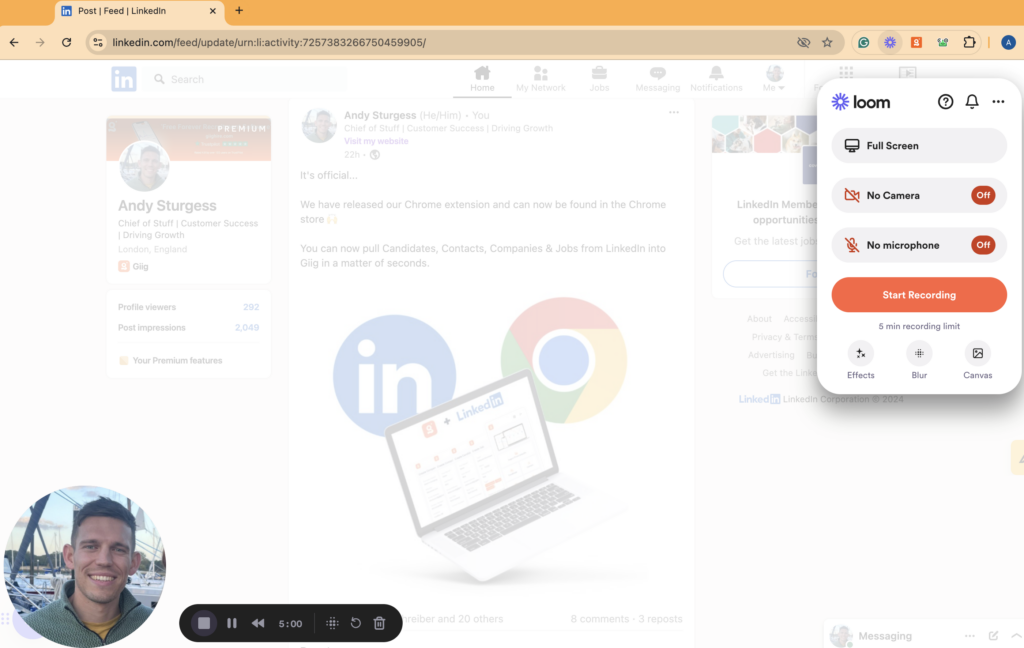The image size is (1024, 648).
Task: Open the Chrome profile avatar A
Action: point(1008,42)
